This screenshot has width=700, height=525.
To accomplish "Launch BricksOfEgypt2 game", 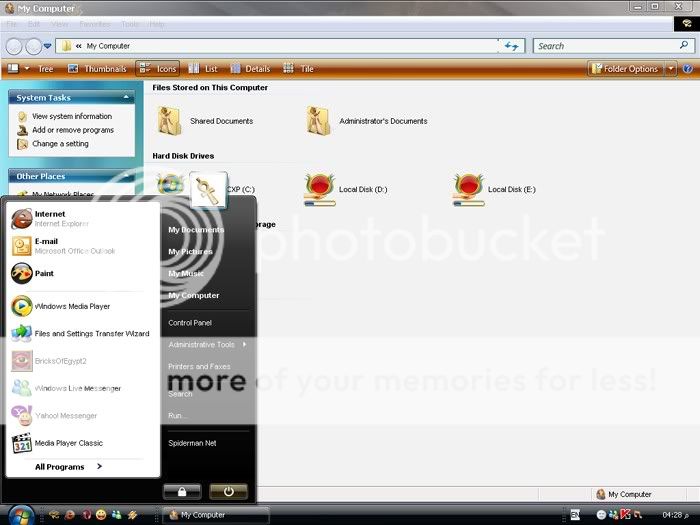I will pos(49,361).
